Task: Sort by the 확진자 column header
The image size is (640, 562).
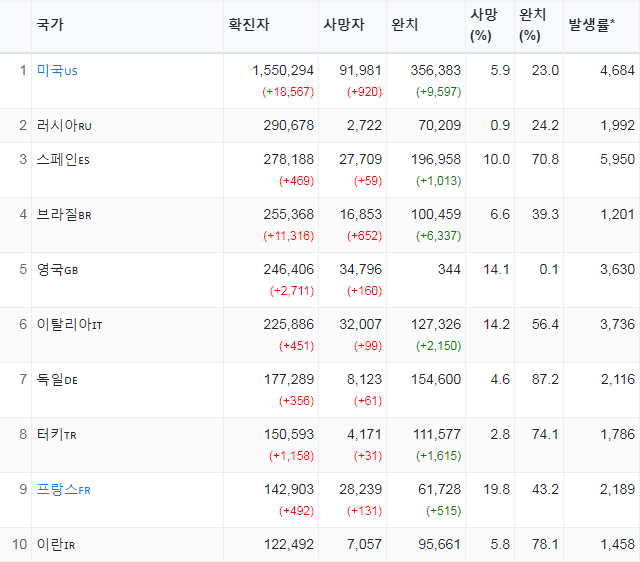Action: [x=249, y=24]
